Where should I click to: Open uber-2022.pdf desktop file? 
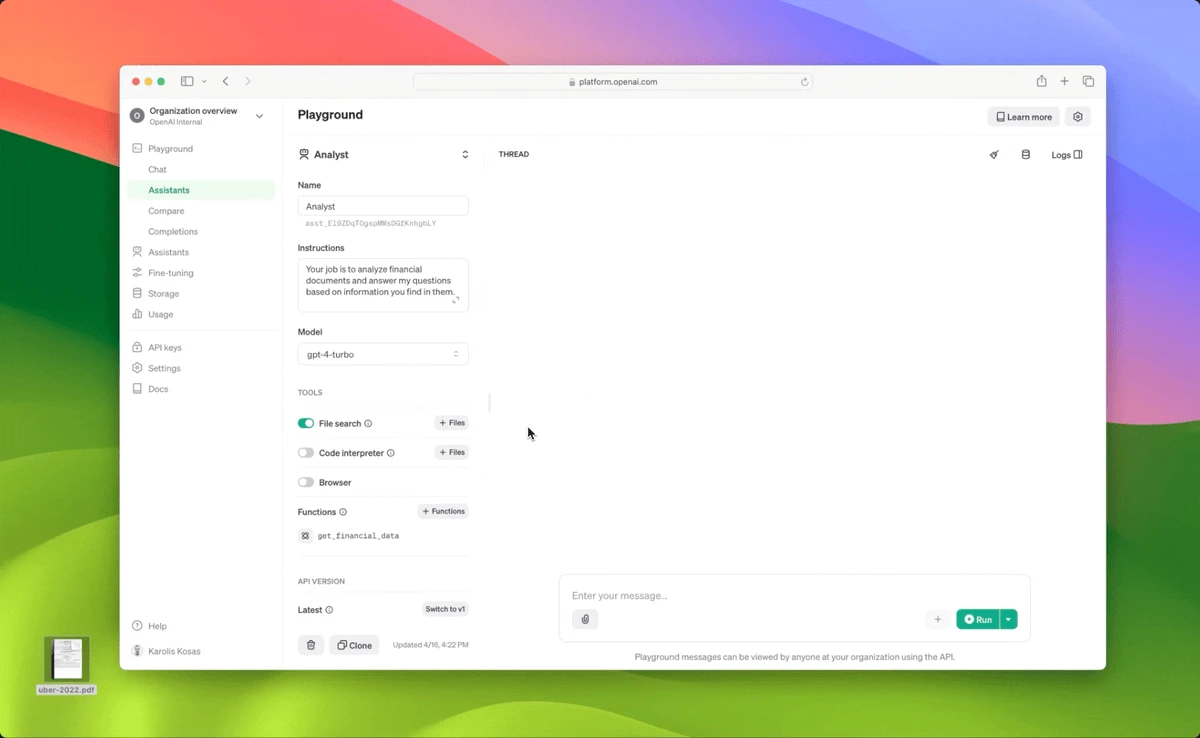tap(67, 666)
